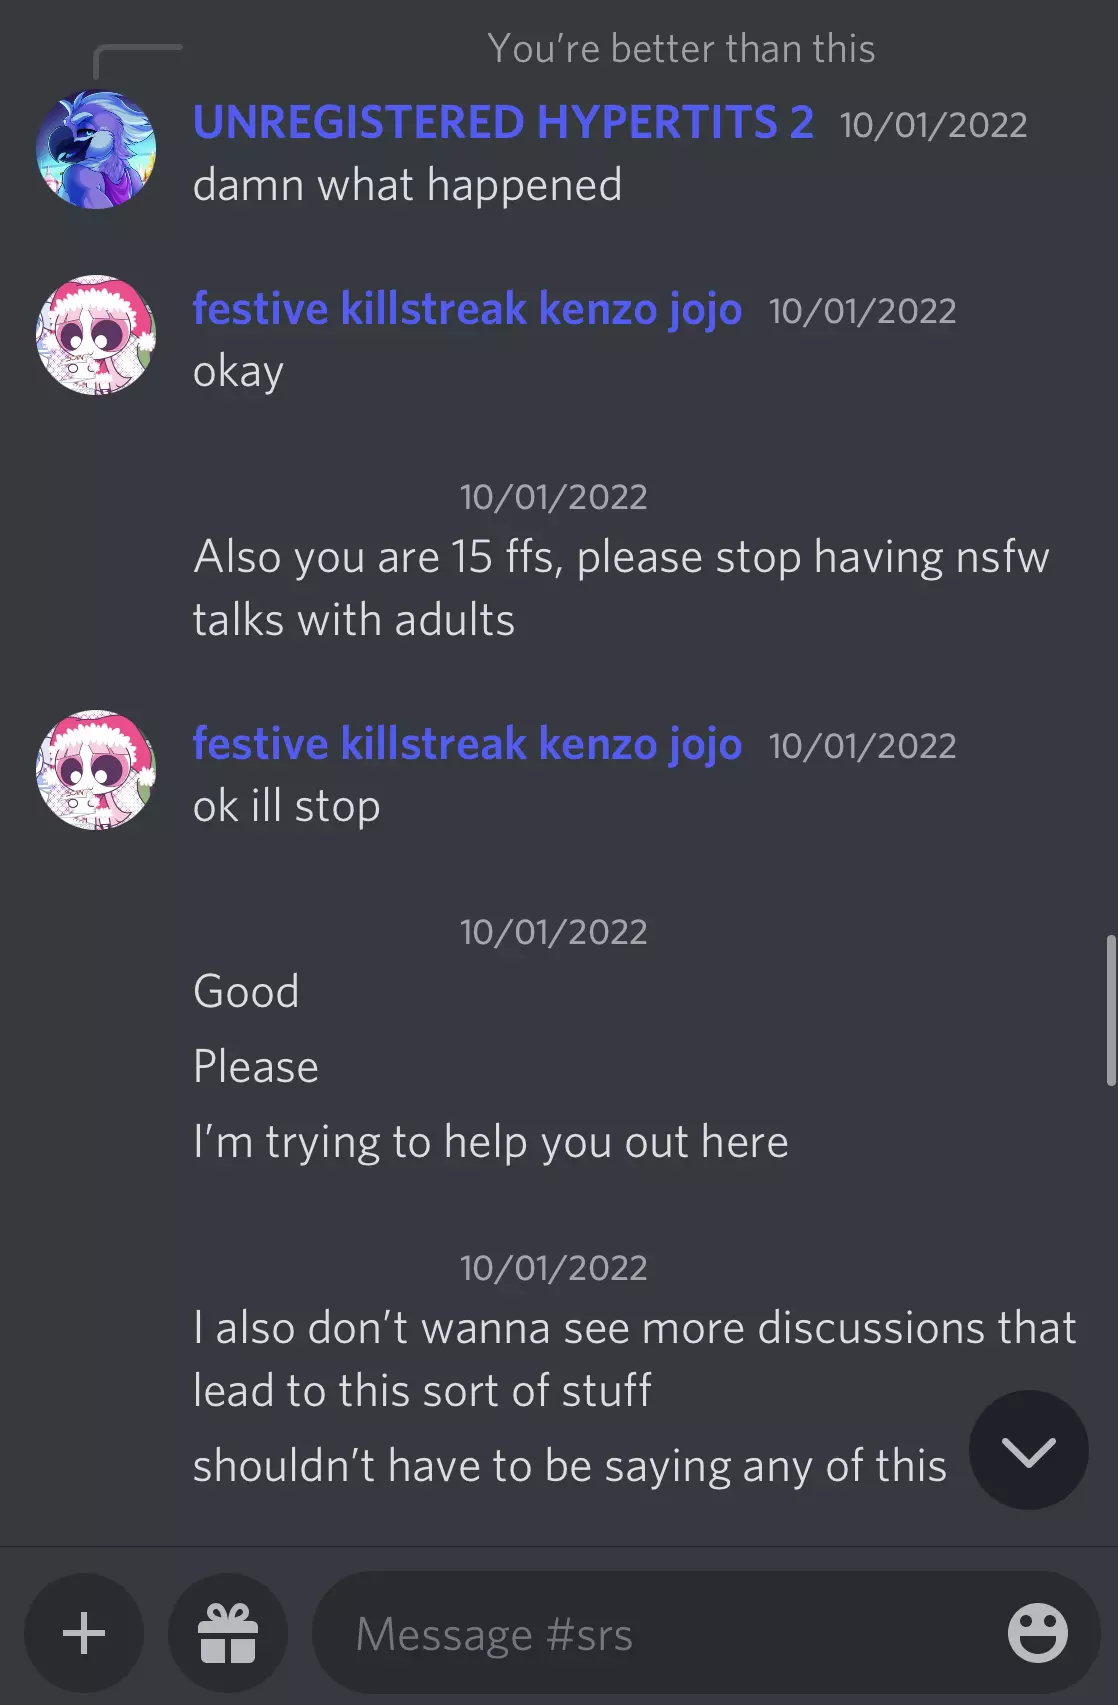The image size is (1118, 1705).
Task: Open second festive killstreak kenzo jojo avatar
Action: (x=96, y=770)
